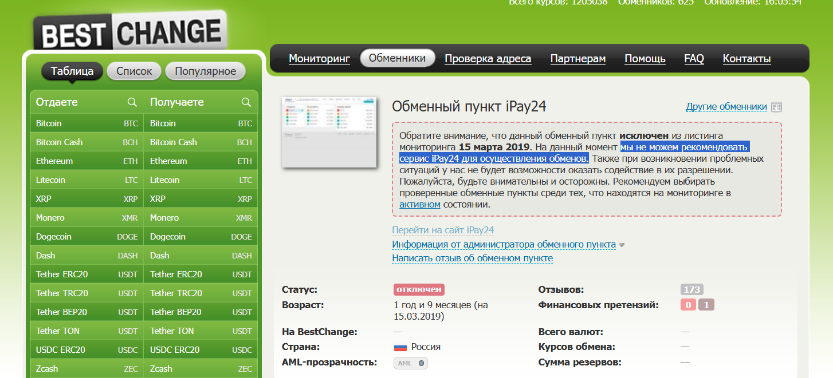Select Ethereum in the Получаете column
This screenshot has height=378, width=833.
pyautogui.click(x=201, y=161)
